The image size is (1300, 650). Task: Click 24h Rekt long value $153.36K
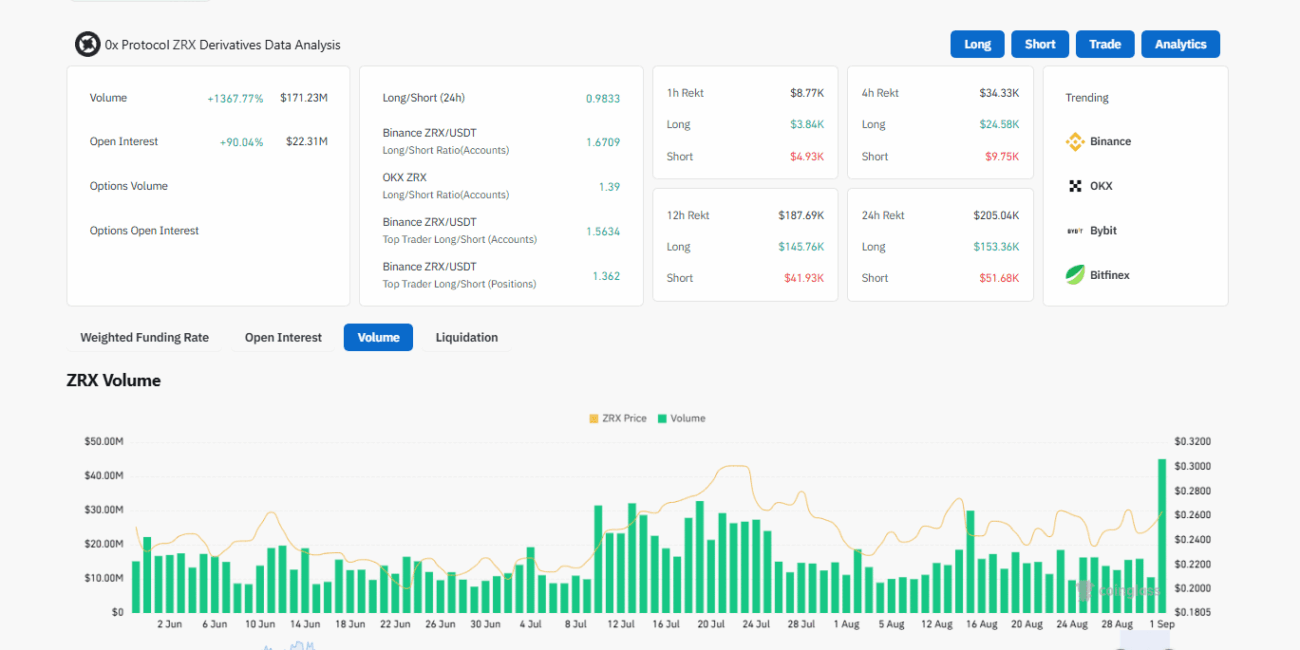[x=996, y=247]
